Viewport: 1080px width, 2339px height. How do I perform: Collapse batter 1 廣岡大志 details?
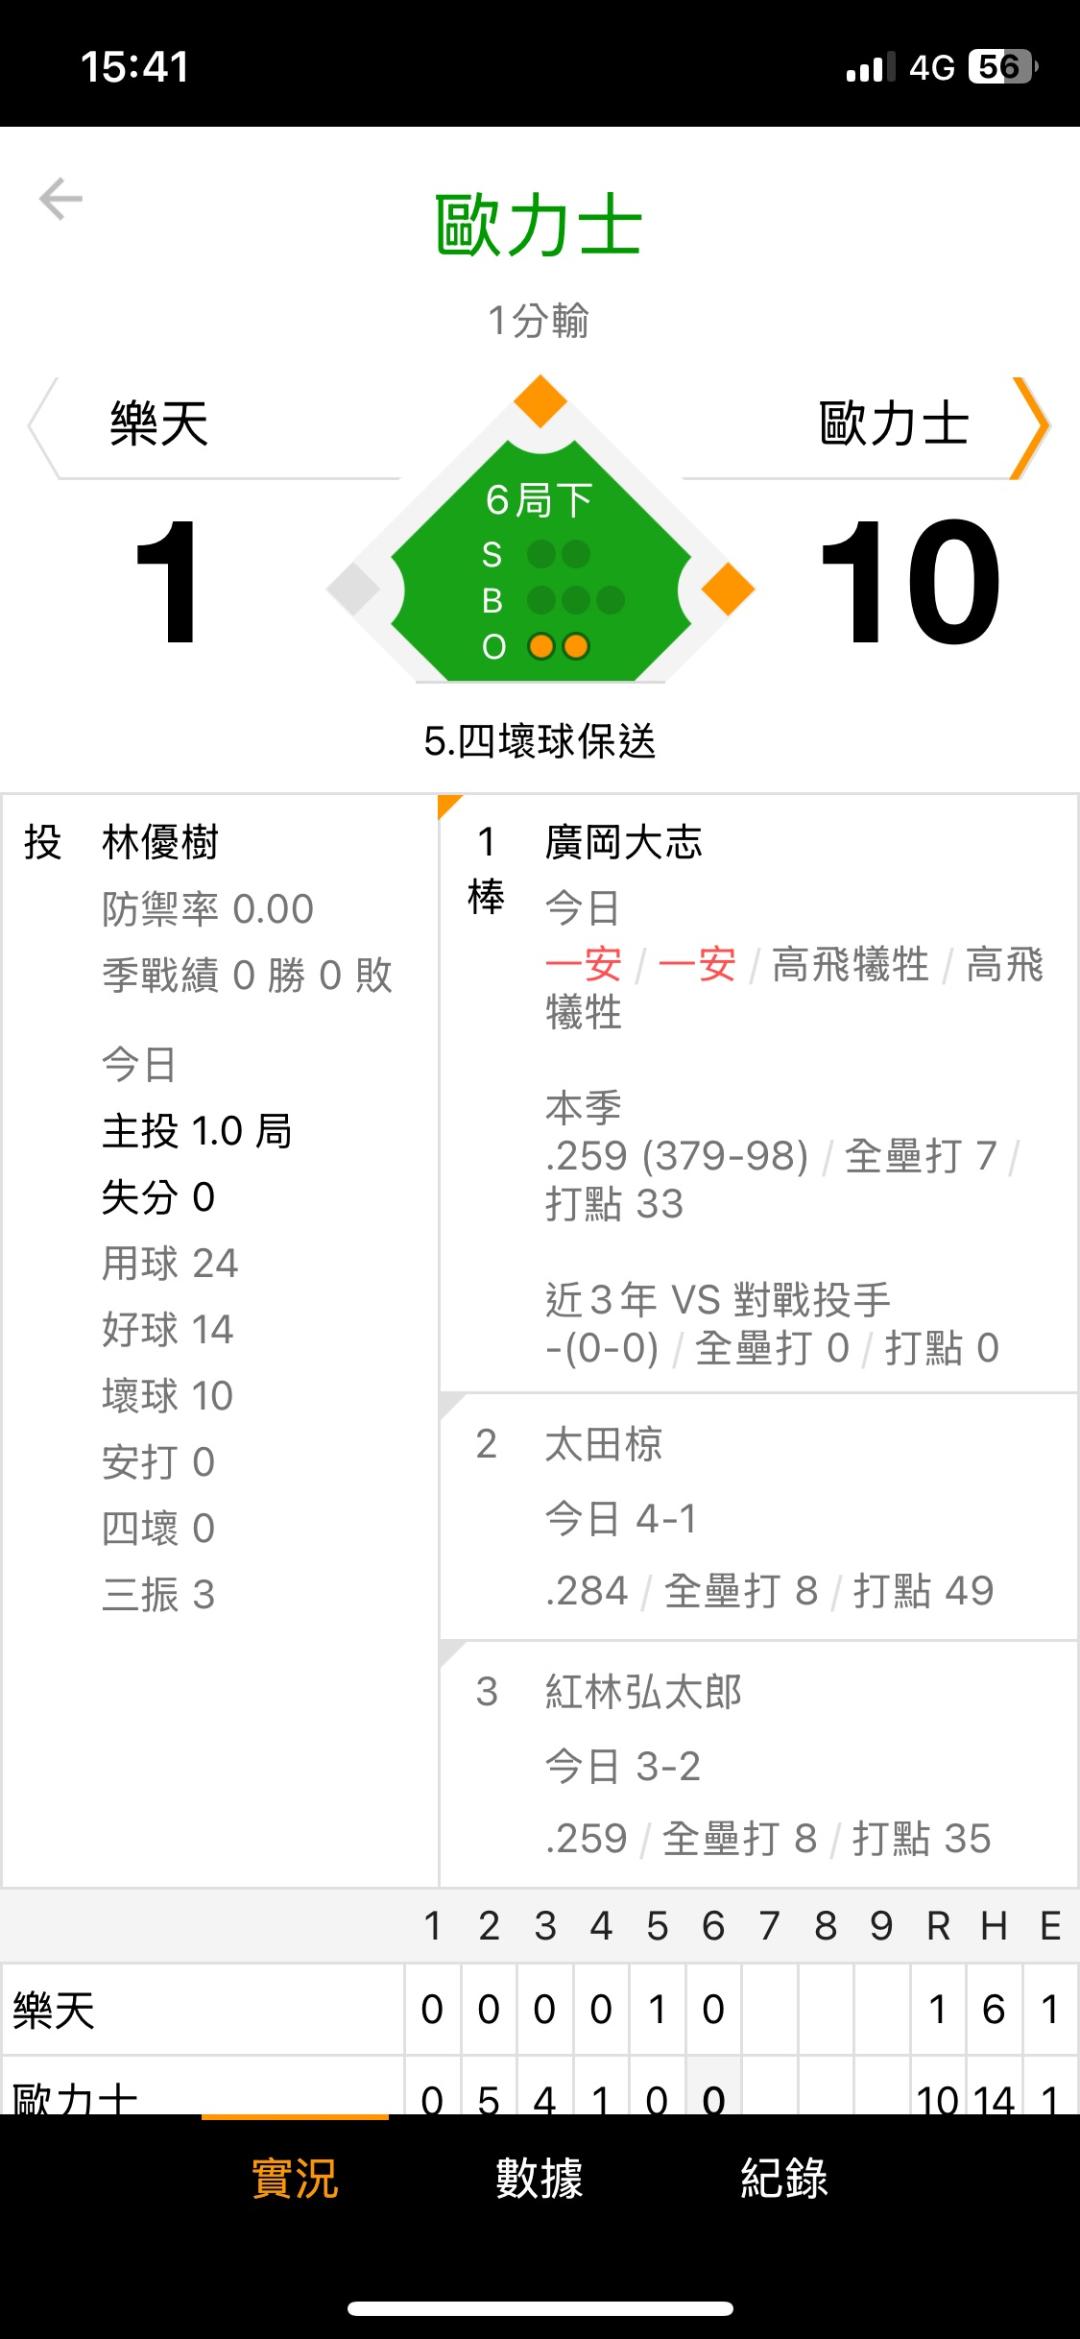point(758,1092)
